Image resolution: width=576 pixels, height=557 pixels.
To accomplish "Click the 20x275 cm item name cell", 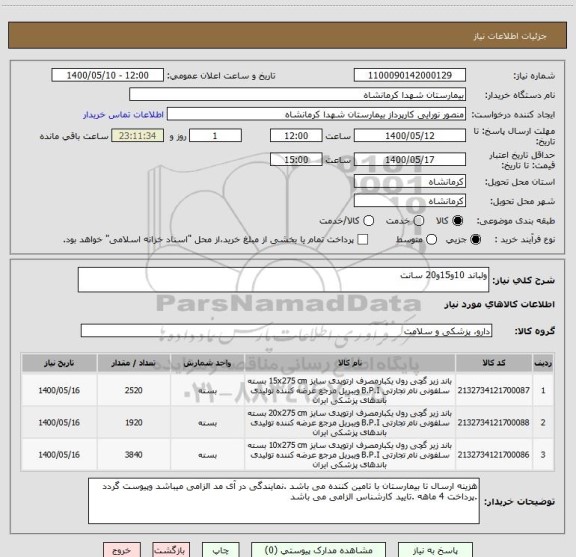I will click(x=350, y=423).
